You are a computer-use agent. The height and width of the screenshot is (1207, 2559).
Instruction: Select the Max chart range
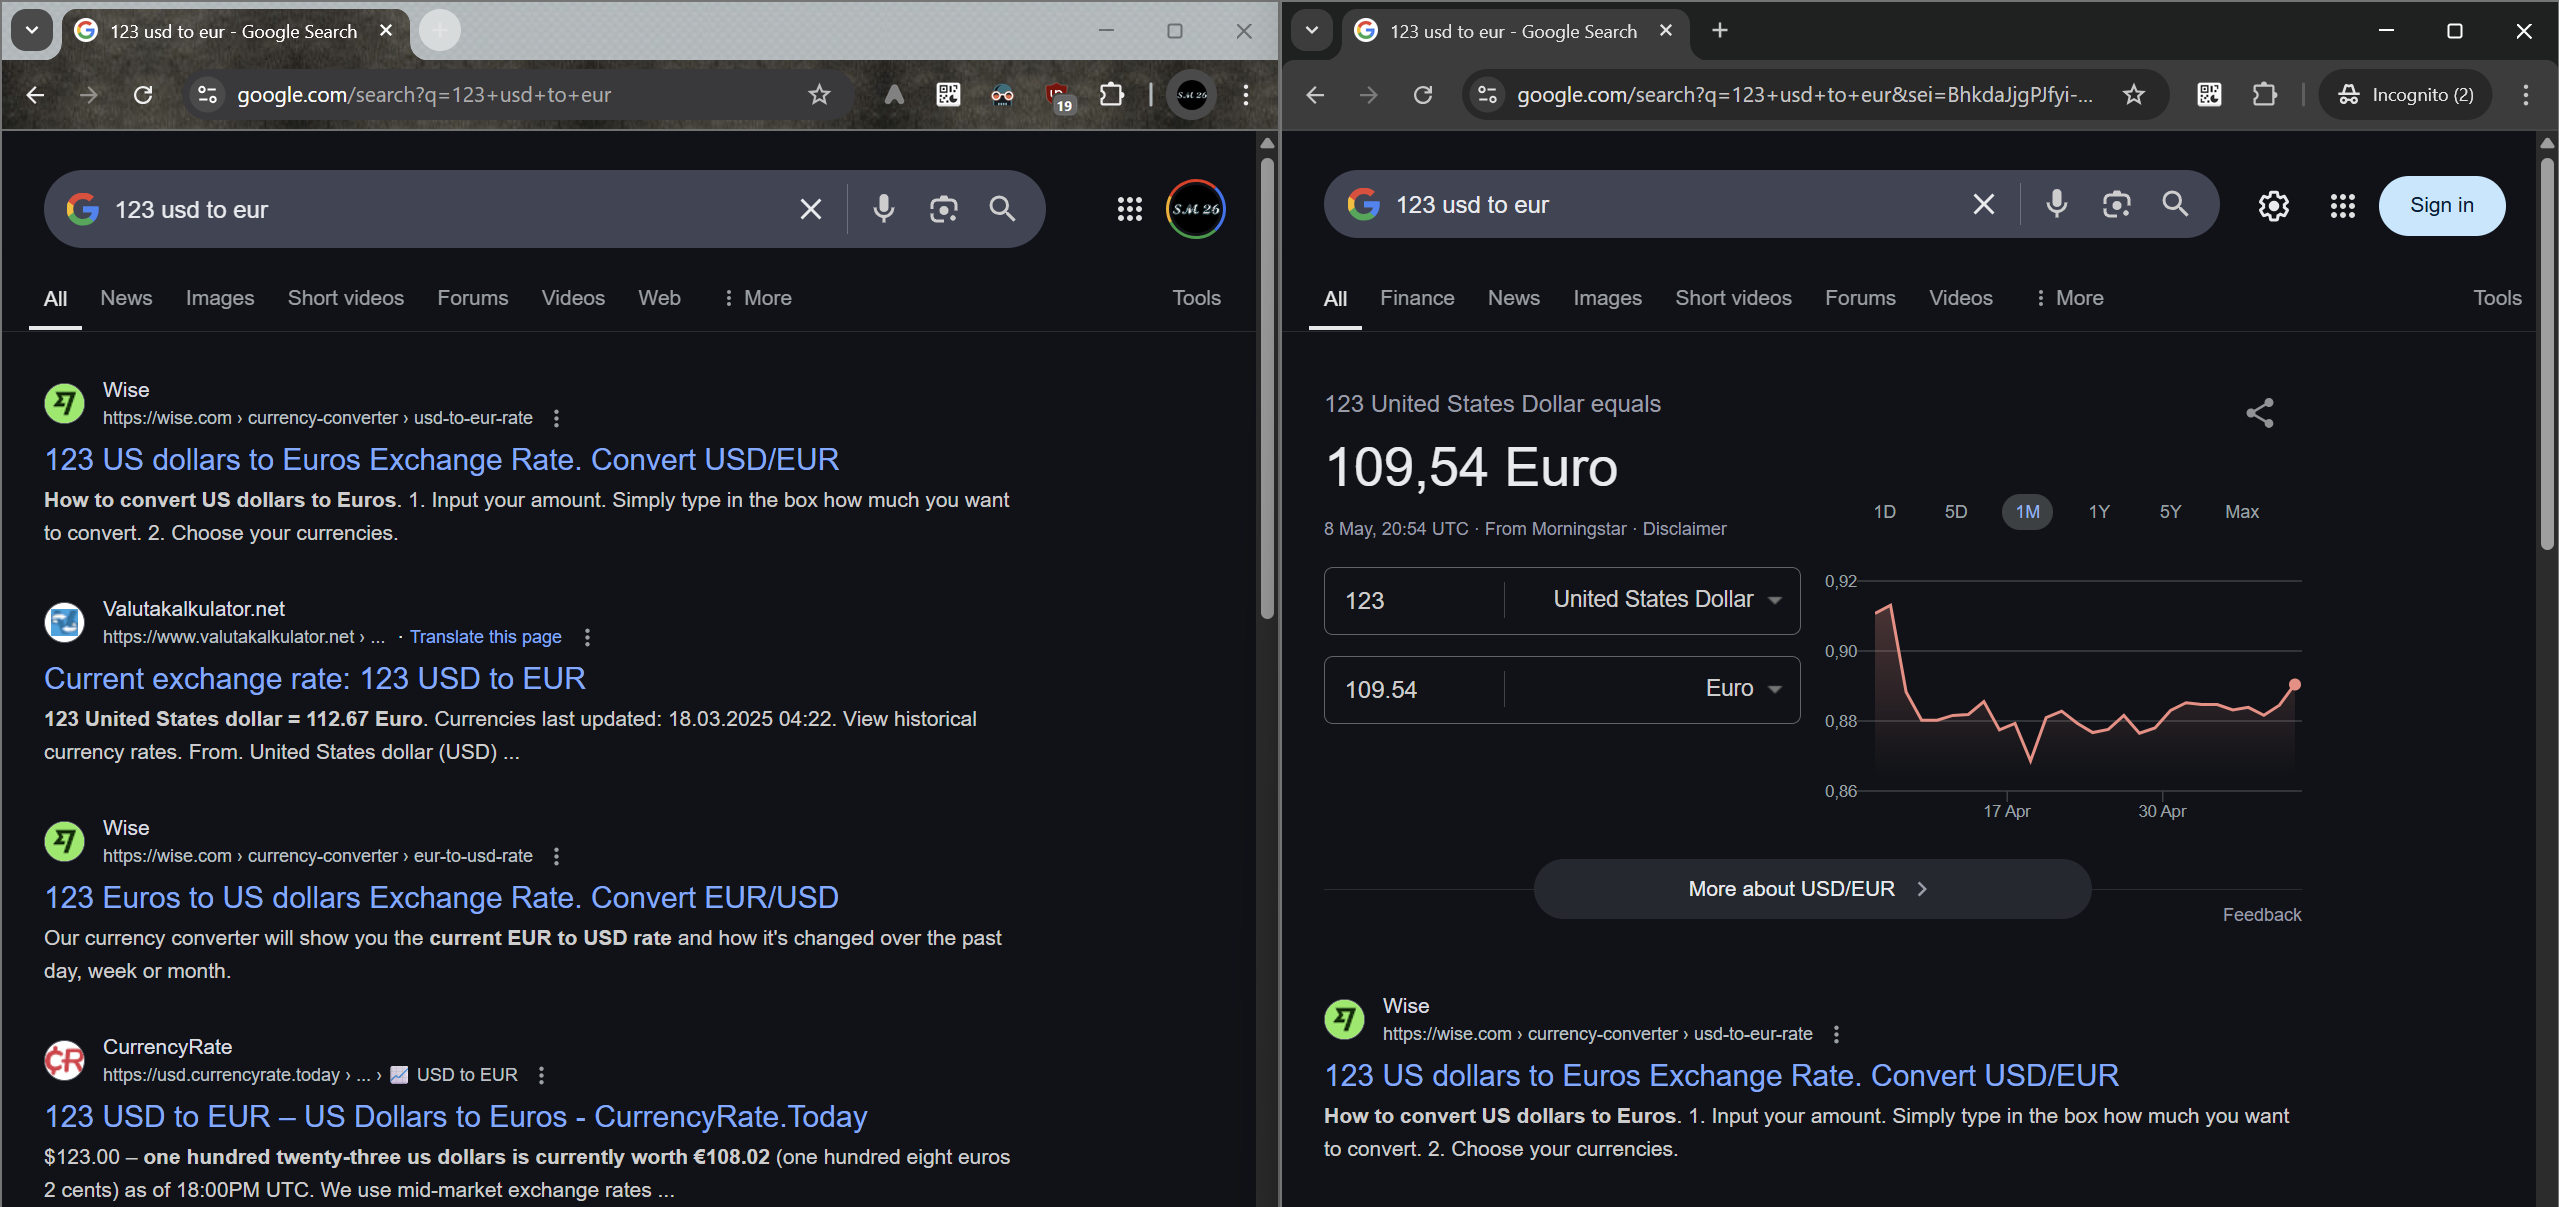(x=2241, y=511)
